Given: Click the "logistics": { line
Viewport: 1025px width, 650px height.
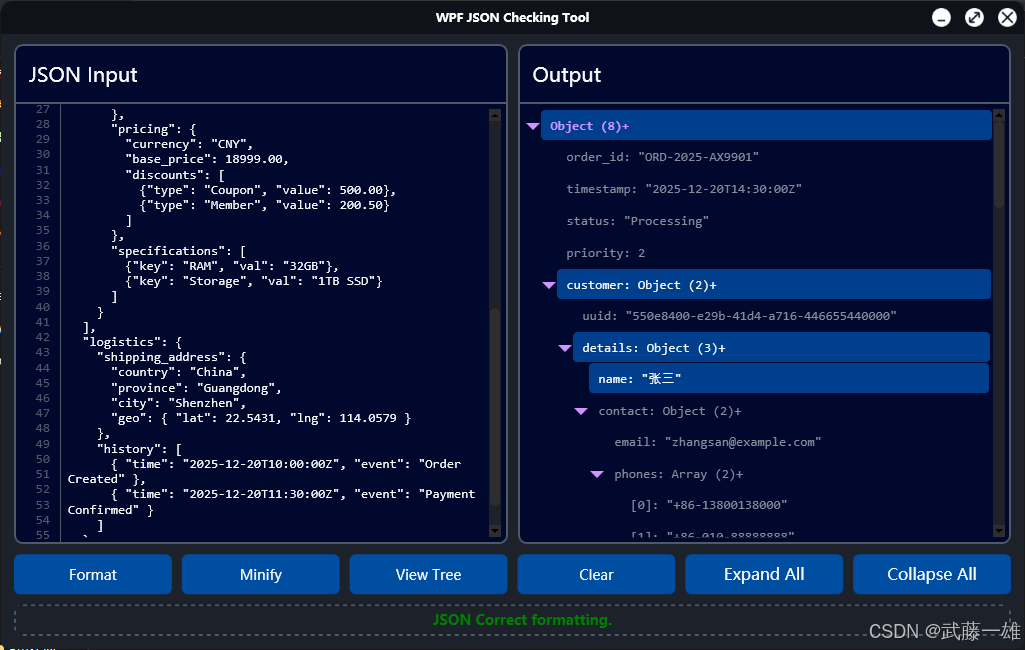Looking at the screenshot, I should (132, 342).
